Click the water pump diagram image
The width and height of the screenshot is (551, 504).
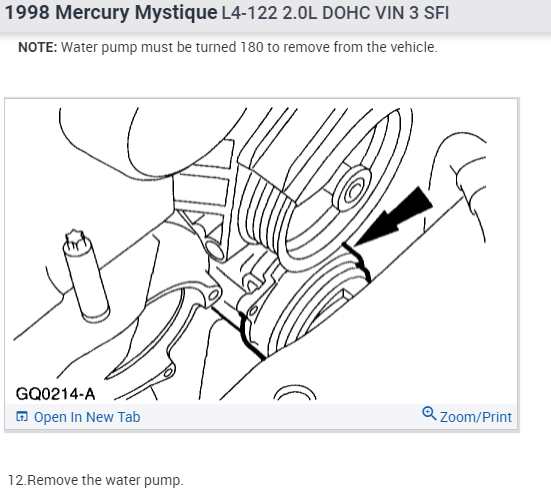[x=261, y=253]
